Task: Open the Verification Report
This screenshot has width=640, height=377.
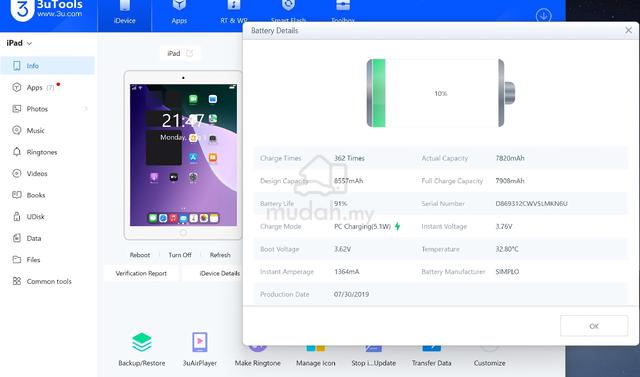Action: 141,273
